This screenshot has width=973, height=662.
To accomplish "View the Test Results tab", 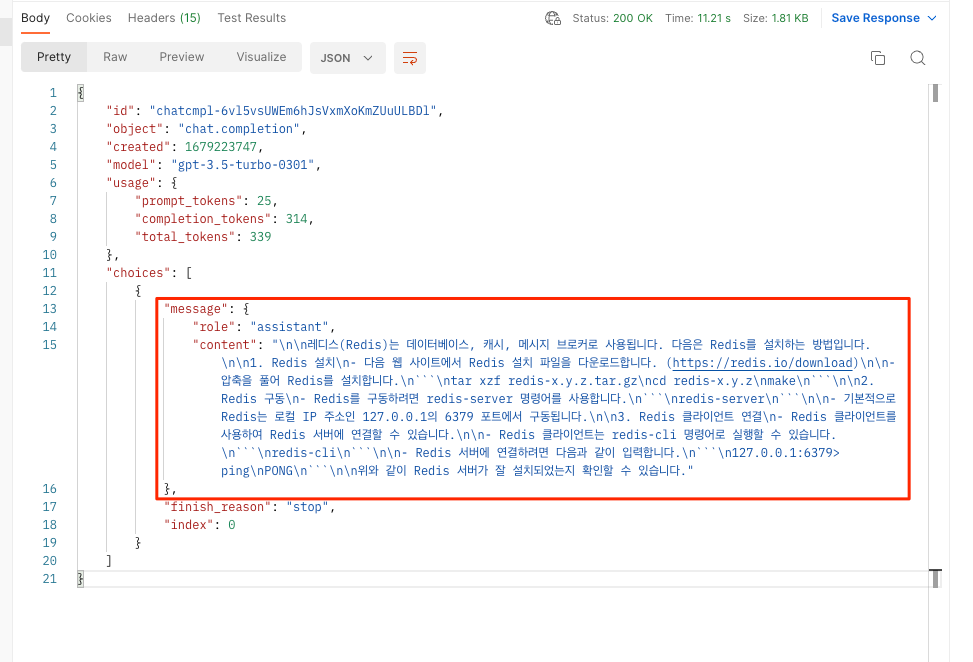I will pos(251,18).
